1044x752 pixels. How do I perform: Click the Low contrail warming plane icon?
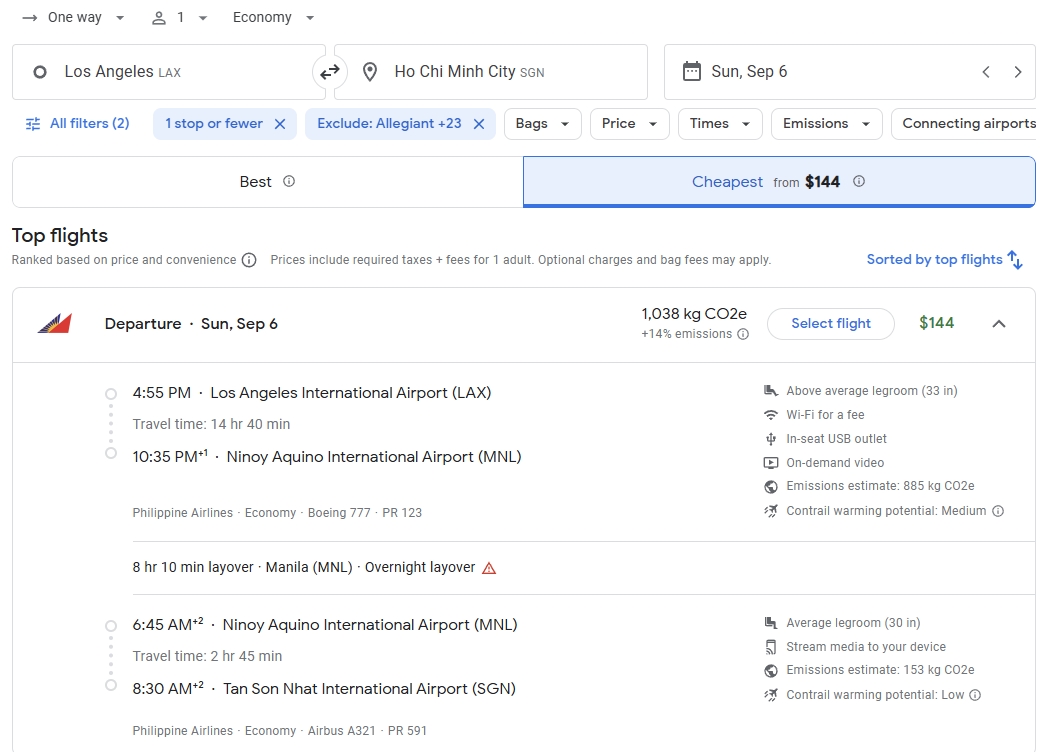(770, 695)
